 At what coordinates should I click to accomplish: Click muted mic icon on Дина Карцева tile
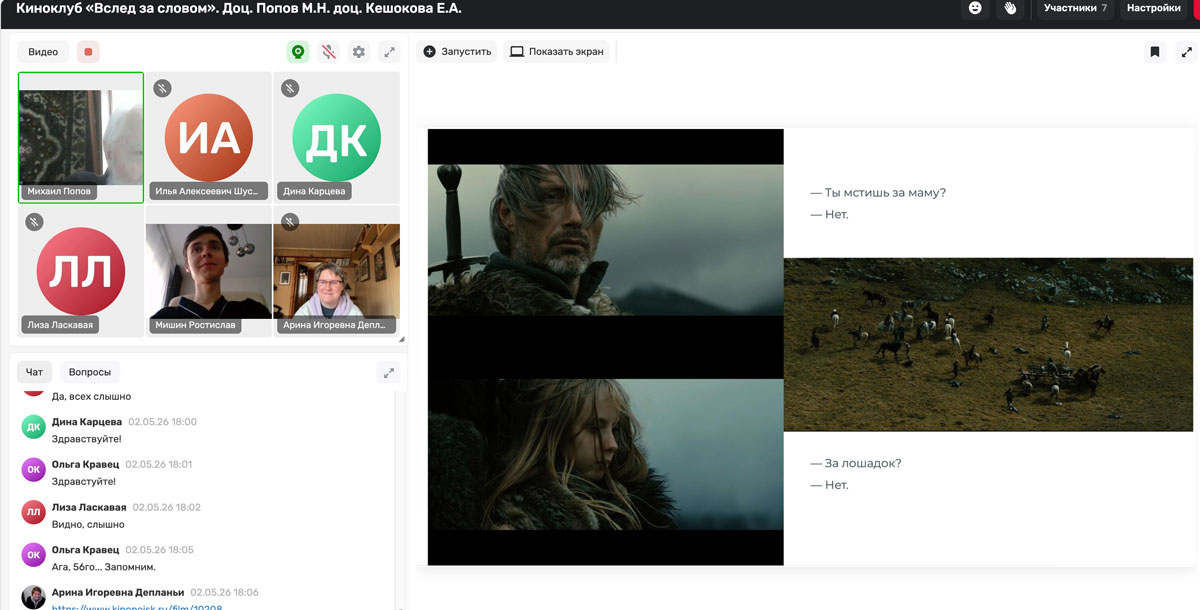tap(290, 88)
